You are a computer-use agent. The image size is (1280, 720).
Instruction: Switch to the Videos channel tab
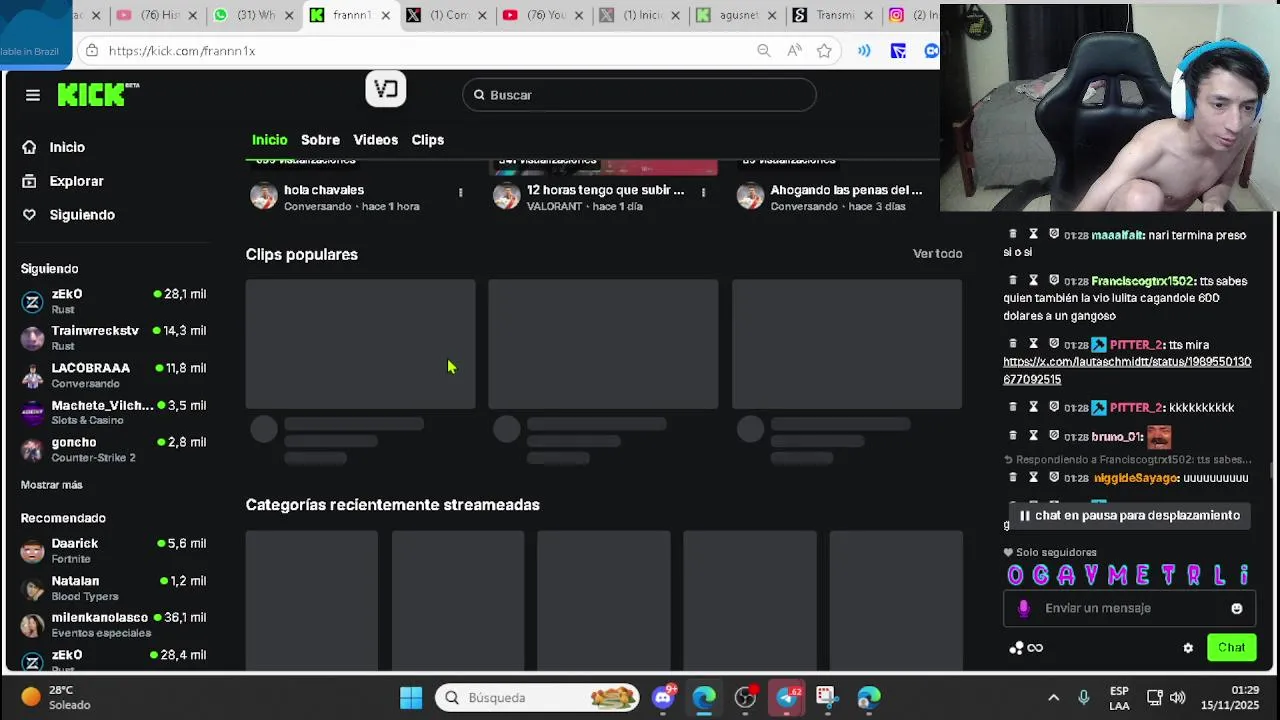pos(375,140)
